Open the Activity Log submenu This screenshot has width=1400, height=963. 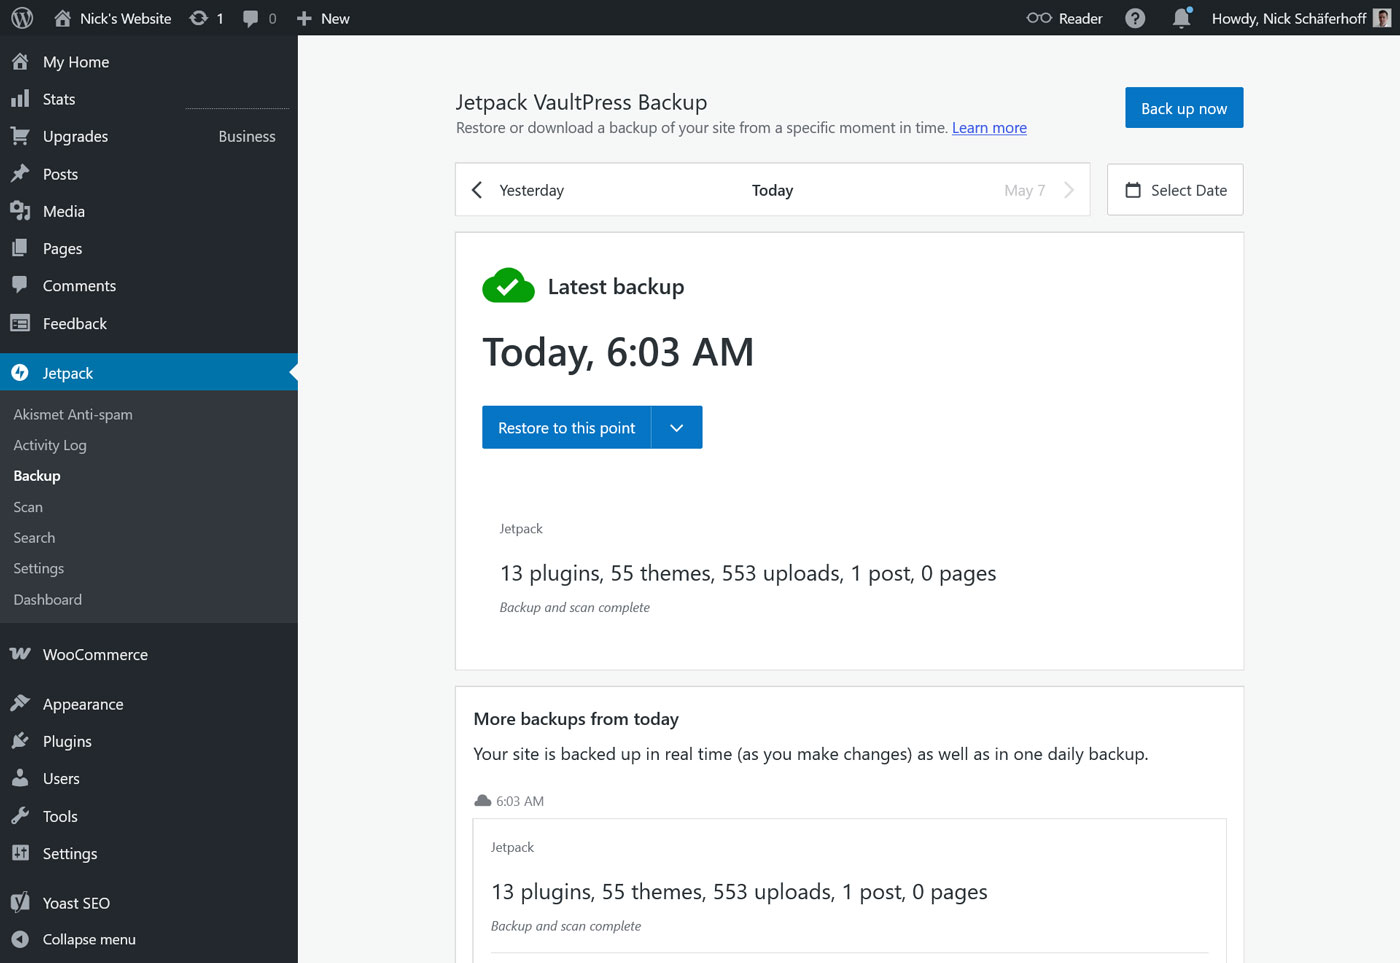pyautogui.click(x=50, y=445)
